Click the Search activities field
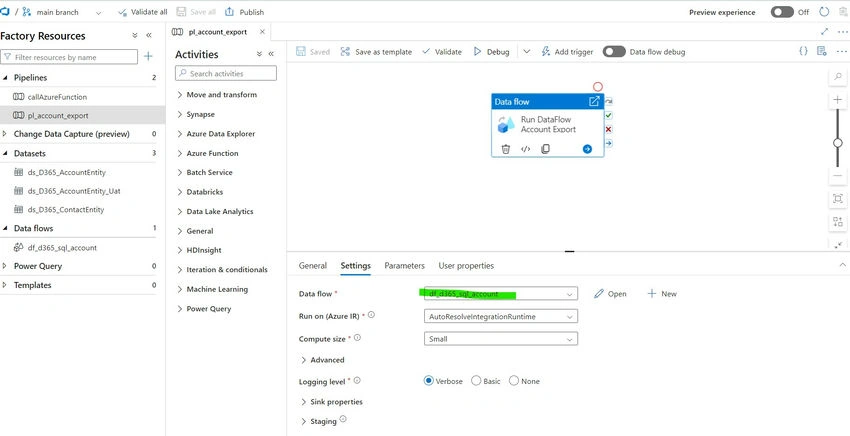This screenshot has width=850, height=436. coord(226,73)
